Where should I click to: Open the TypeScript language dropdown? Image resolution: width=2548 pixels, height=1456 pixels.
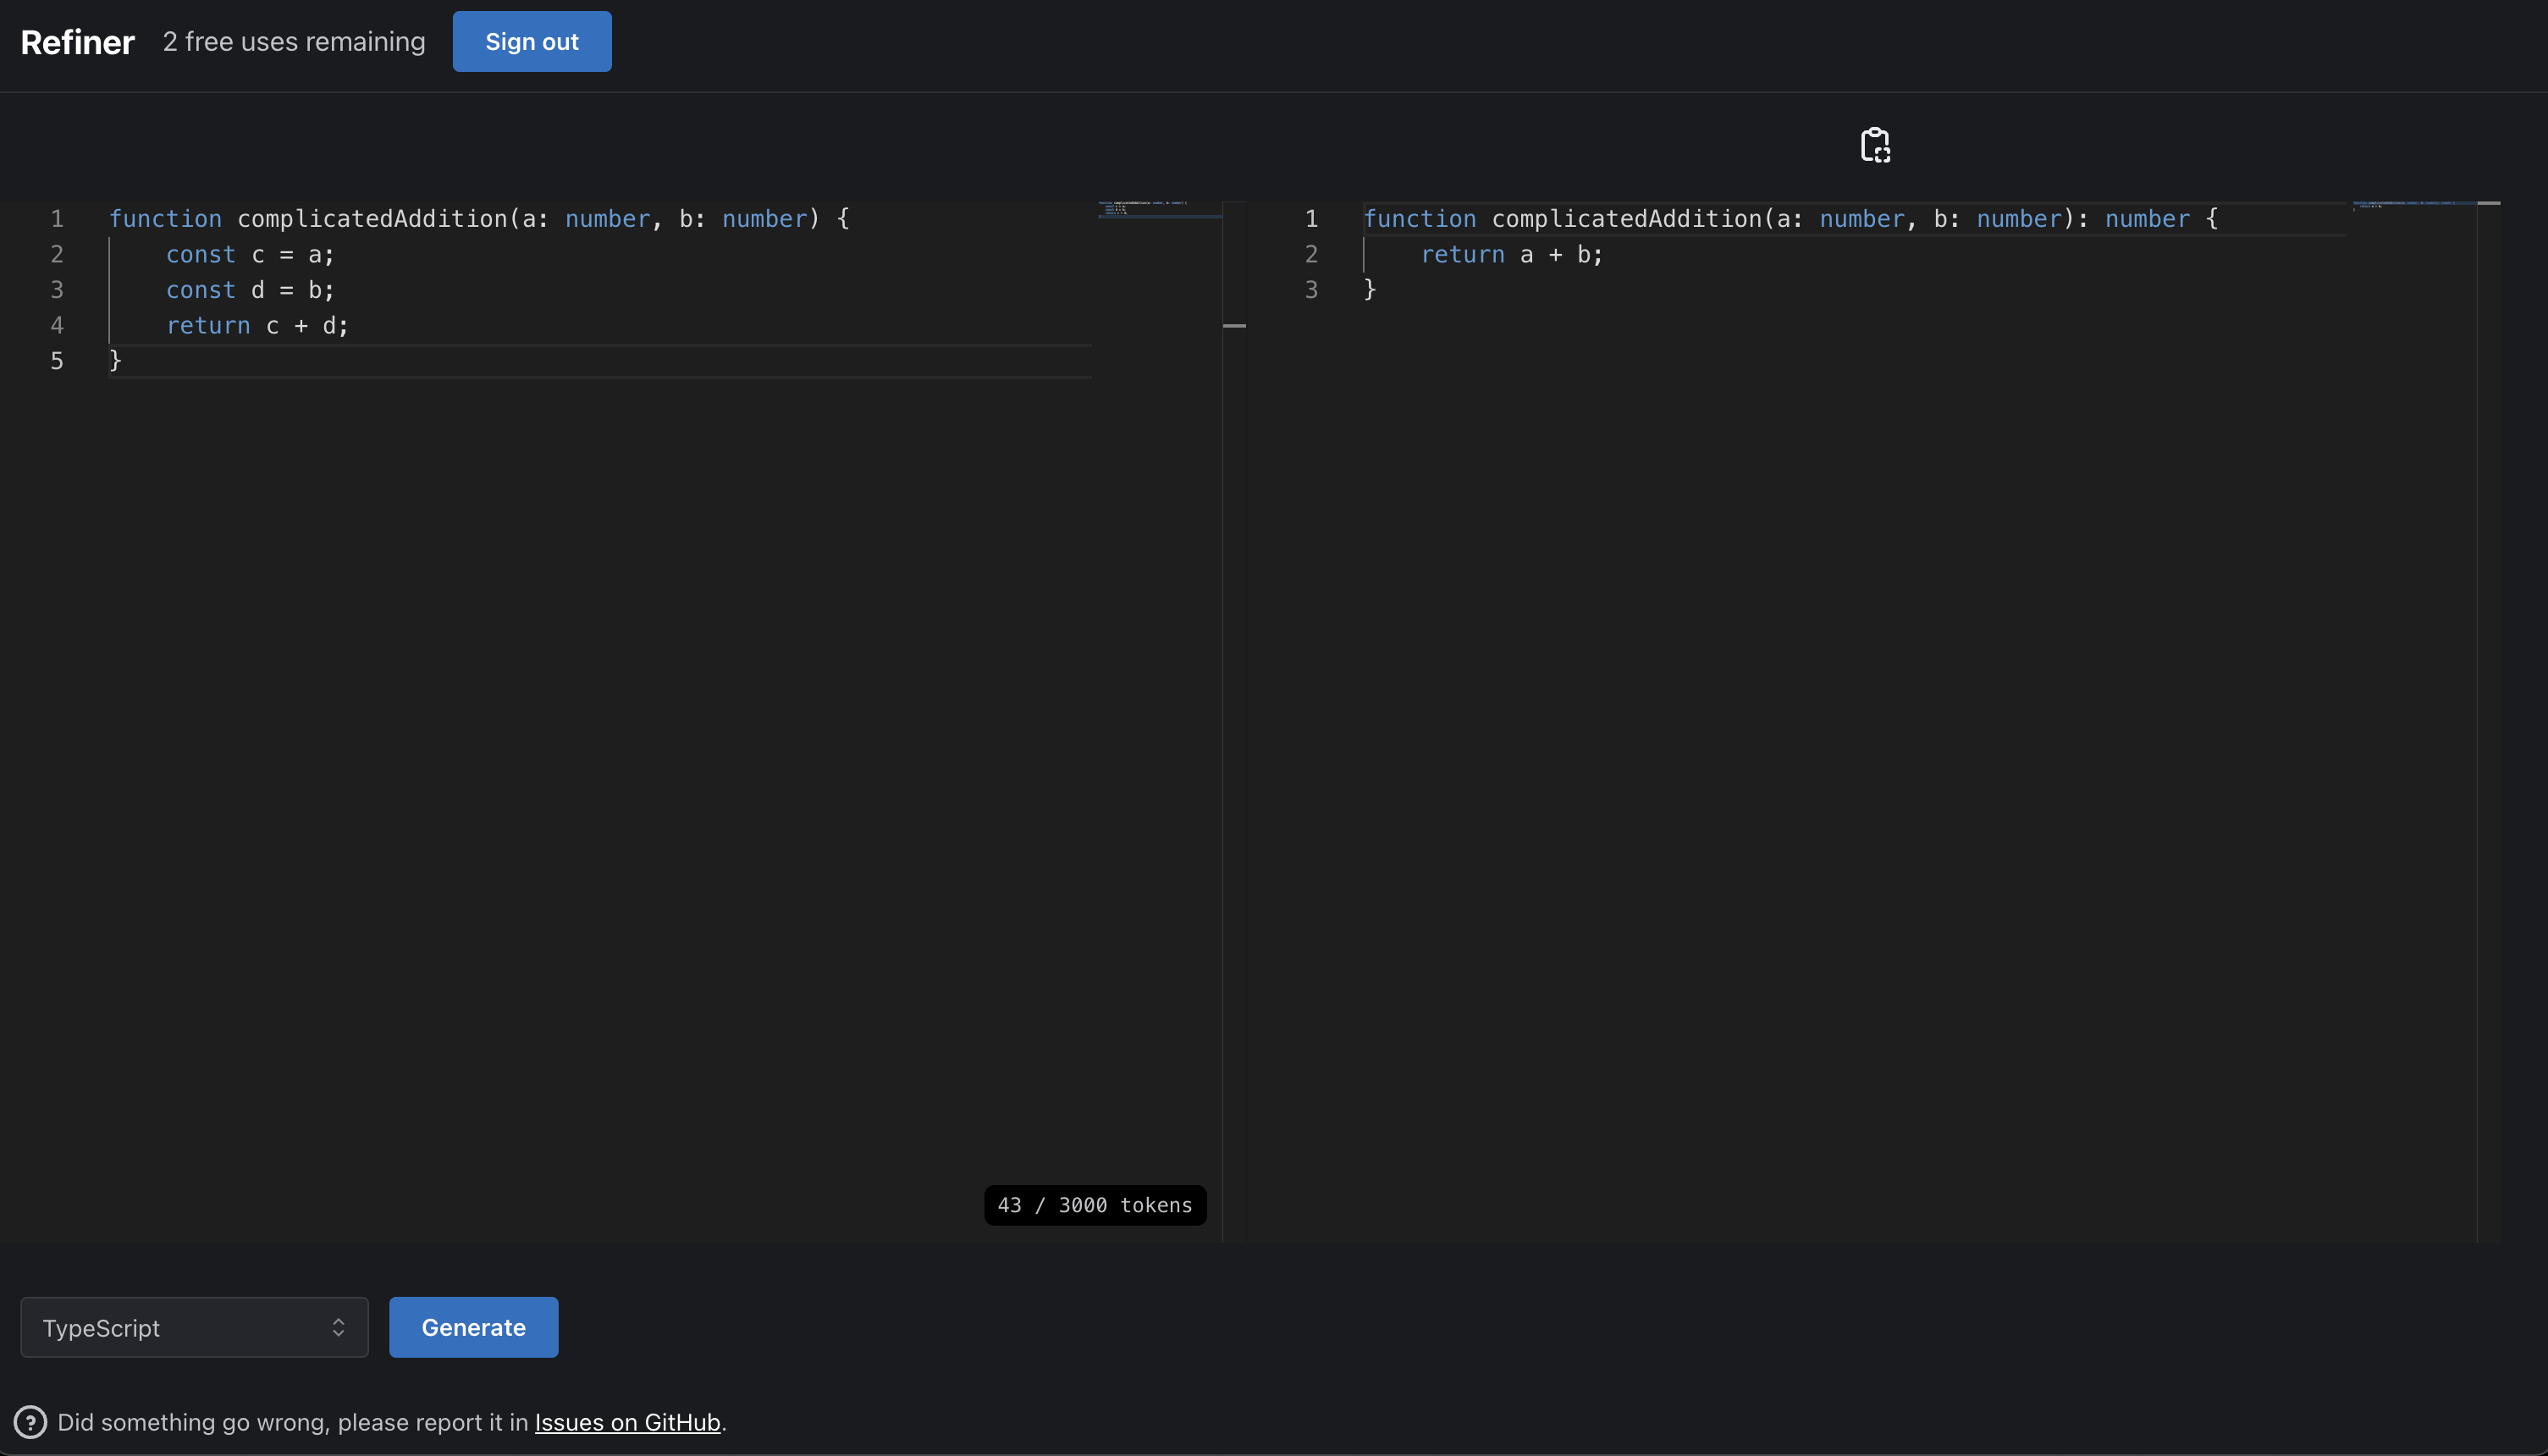coord(194,1327)
